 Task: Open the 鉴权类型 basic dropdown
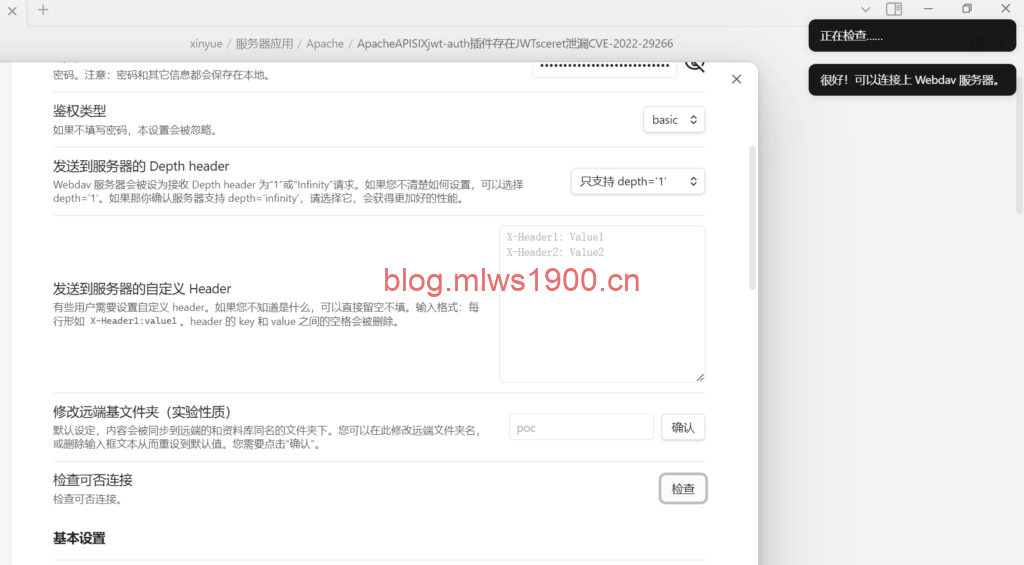[673, 120]
